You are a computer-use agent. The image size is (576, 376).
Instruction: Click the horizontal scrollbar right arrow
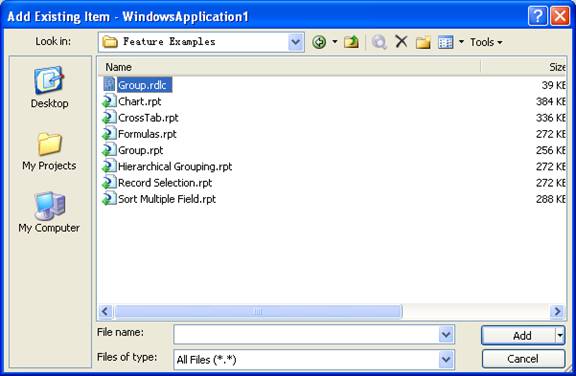click(x=557, y=312)
